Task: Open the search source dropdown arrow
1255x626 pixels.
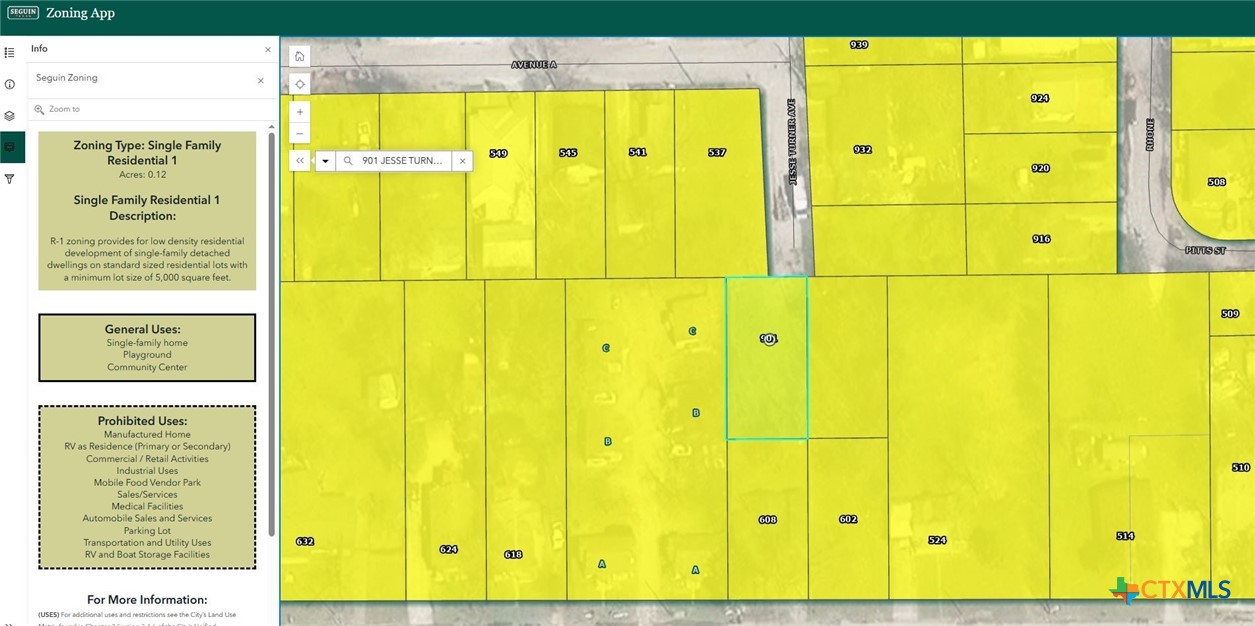Action: point(325,160)
